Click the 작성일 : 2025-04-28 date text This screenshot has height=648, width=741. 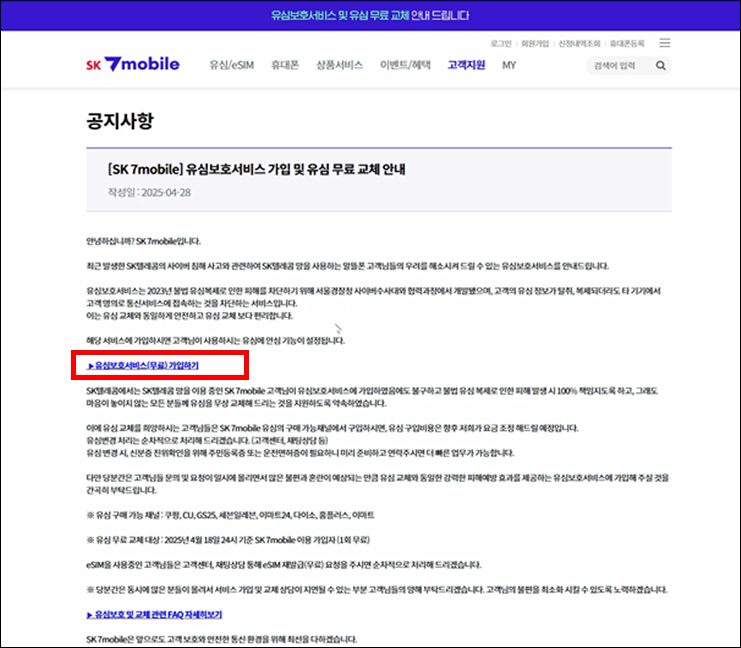click(149, 192)
